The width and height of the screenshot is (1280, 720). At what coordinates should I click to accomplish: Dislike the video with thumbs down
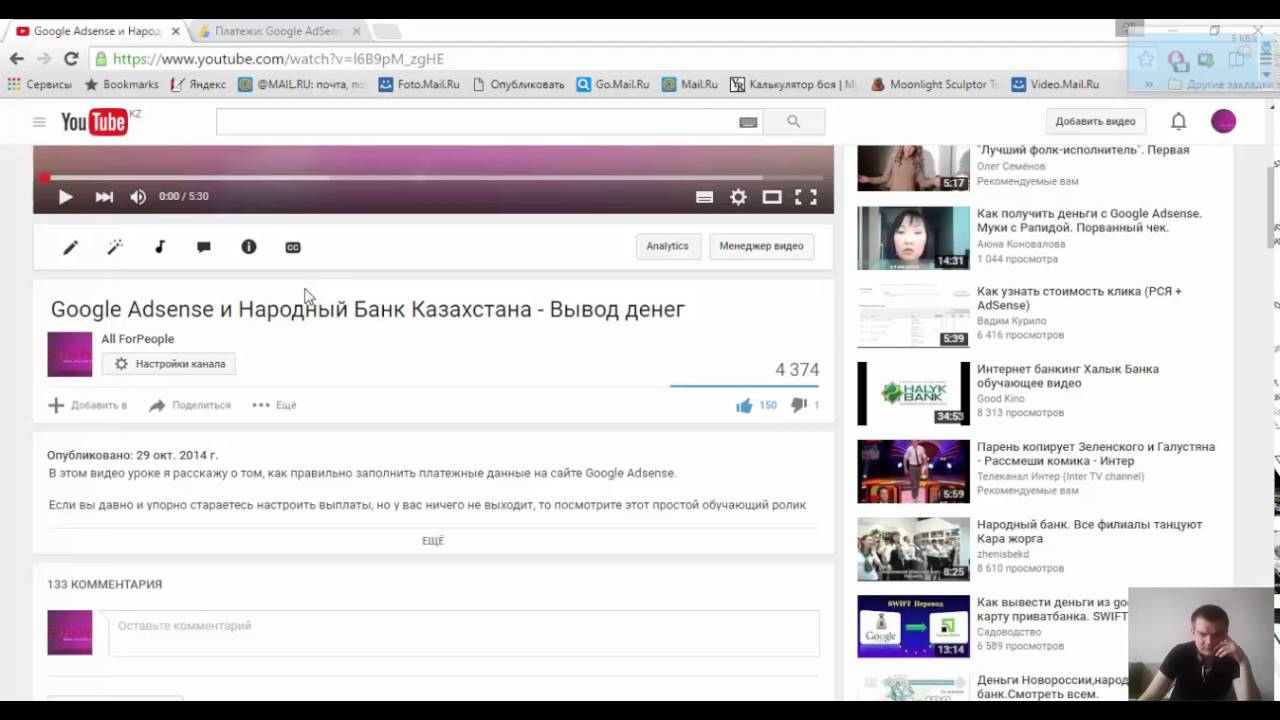[x=798, y=405]
